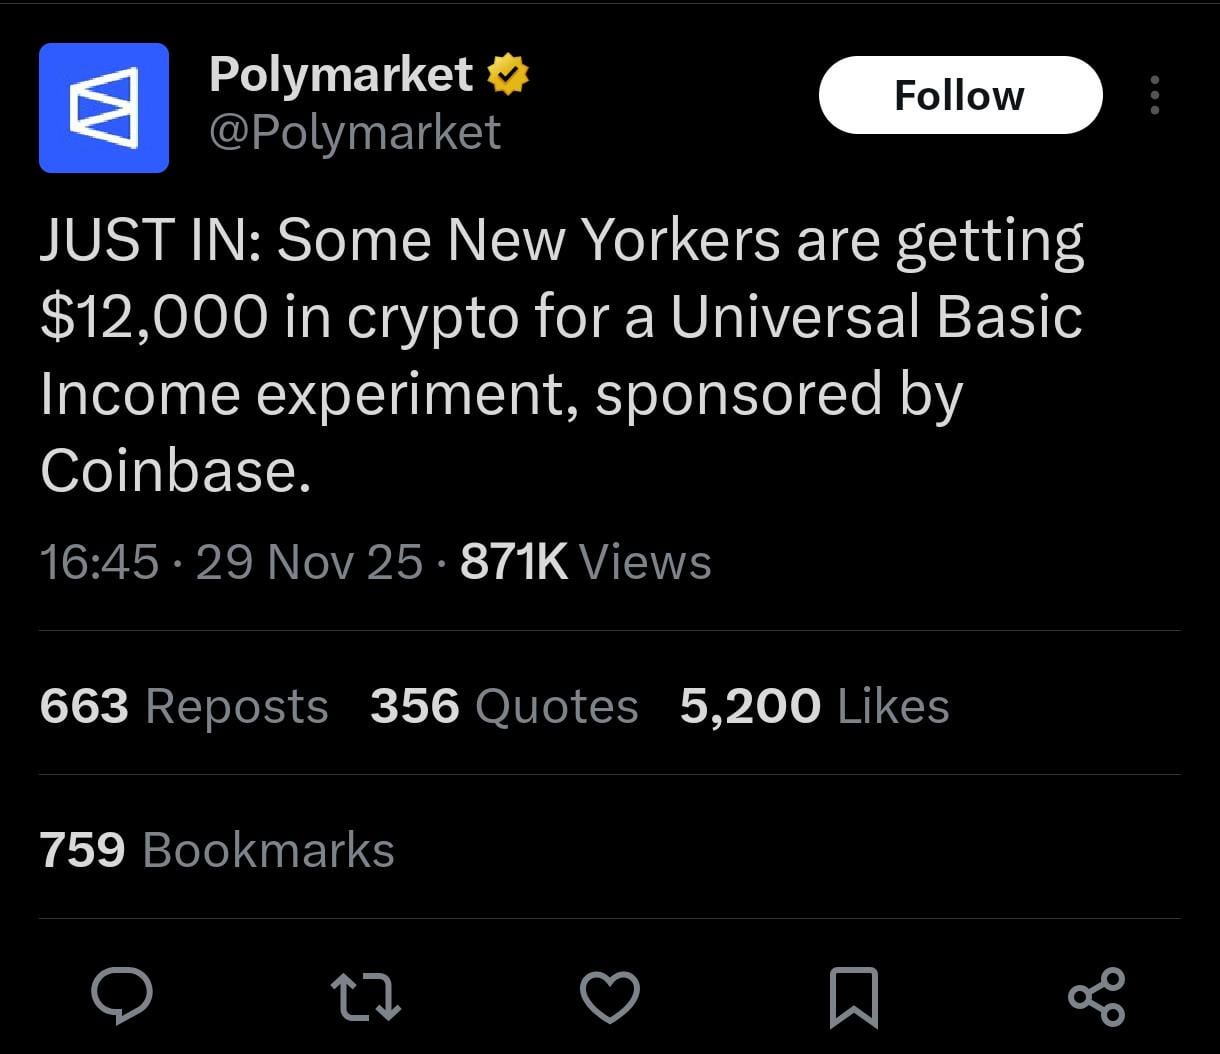Click the 29 Nov 25 date
The image size is (1220, 1054).
(309, 562)
